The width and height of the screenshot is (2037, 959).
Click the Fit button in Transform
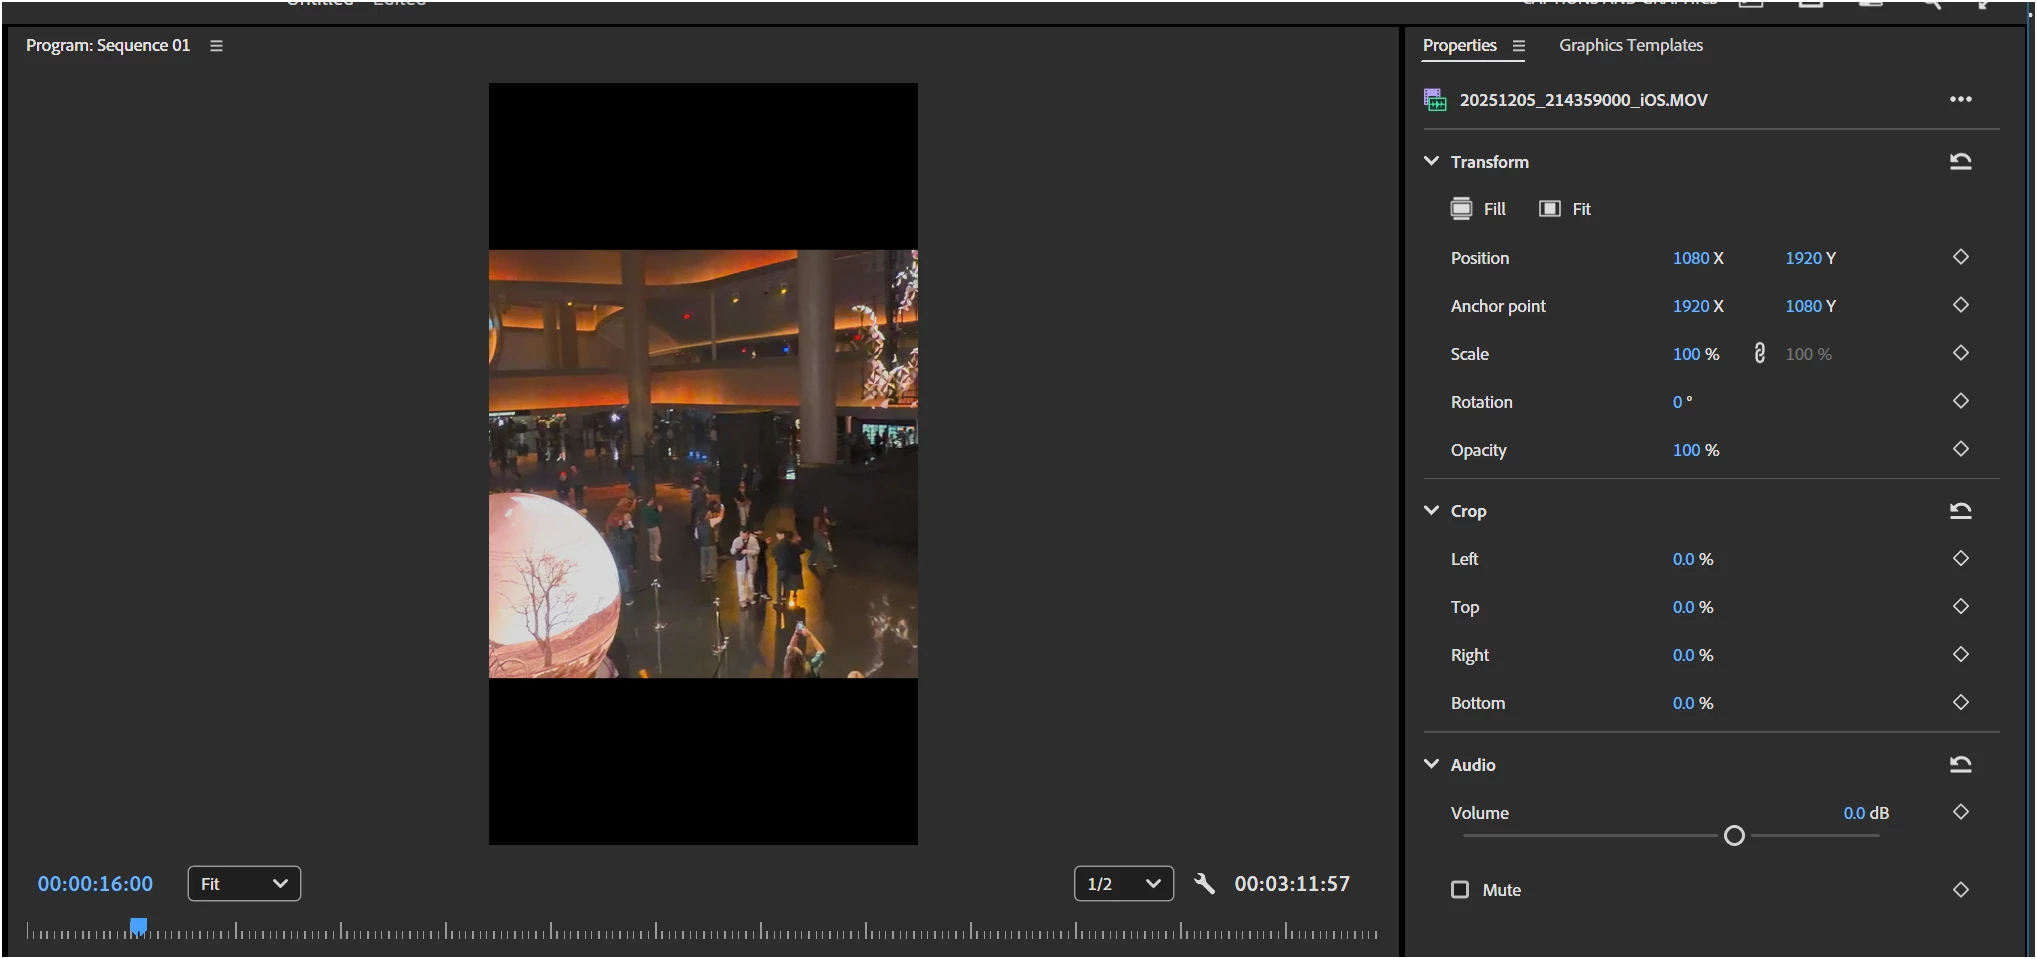(x=1565, y=209)
